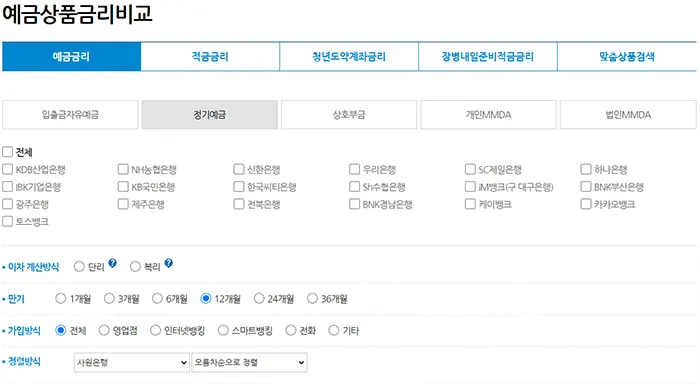Screen dimensions: 700x384
Task: Choose the 입출금자유예금 product type
Action: (x=70, y=115)
